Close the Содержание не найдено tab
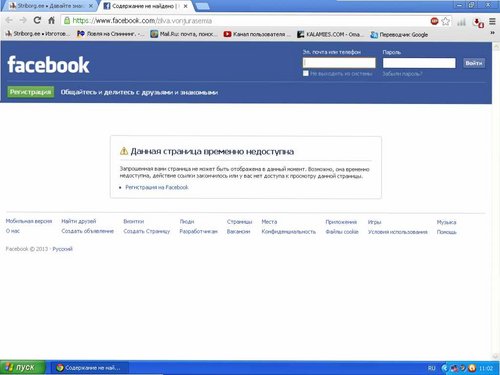Viewport: 500px width, 375px height. pos(185,6)
